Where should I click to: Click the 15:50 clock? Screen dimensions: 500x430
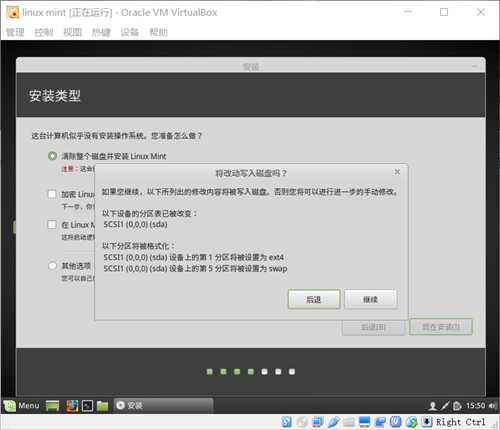[475, 406]
